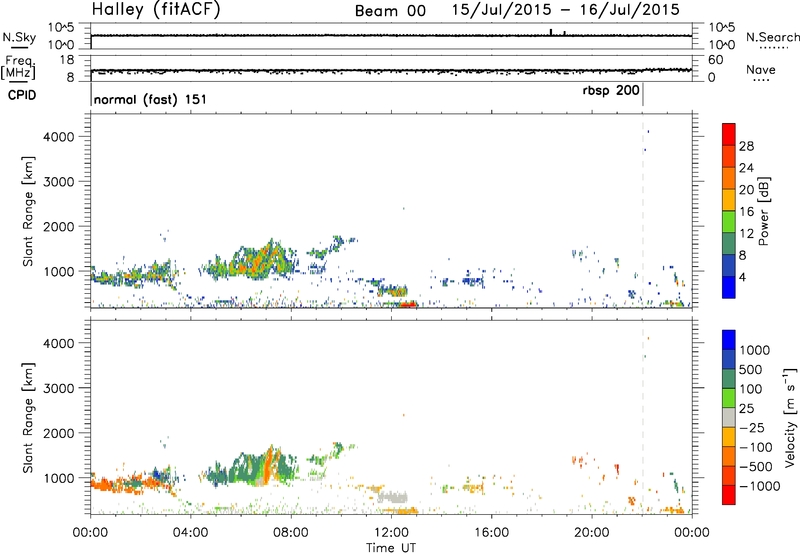The image size is (800, 554).
Task: Click the 'Velocity [m s-1]' colorbar label
Action: click(790, 417)
